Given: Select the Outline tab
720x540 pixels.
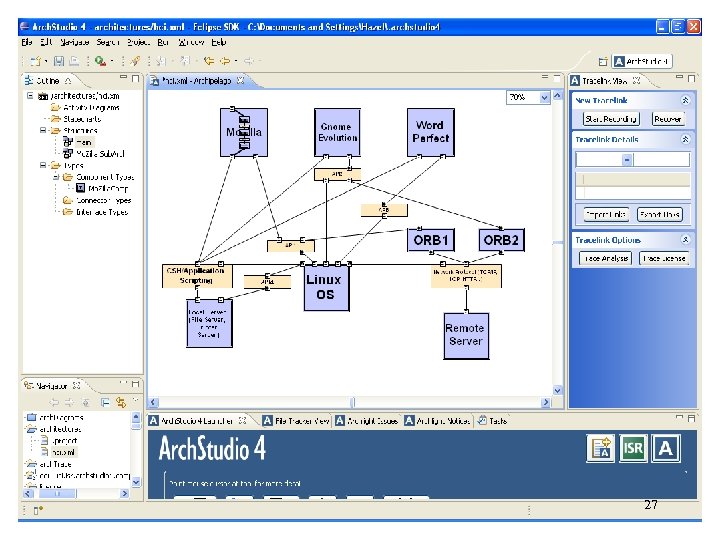Looking at the screenshot, I should pyautogui.click(x=48, y=80).
